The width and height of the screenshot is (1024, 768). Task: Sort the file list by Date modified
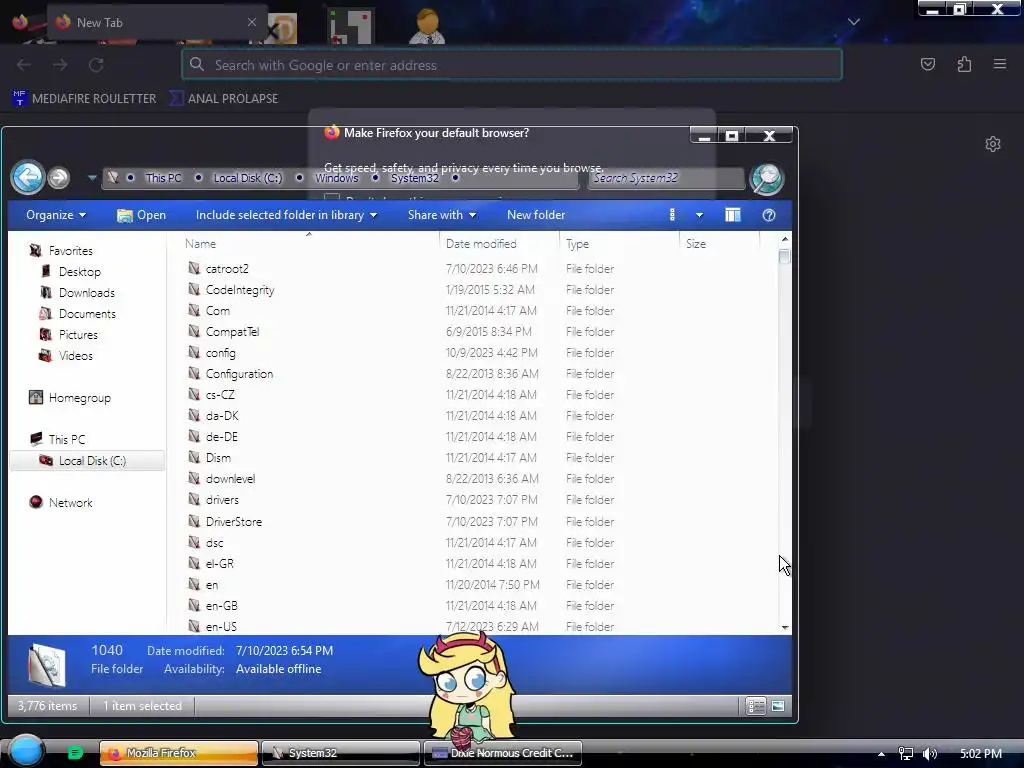(x=481, y=244)
